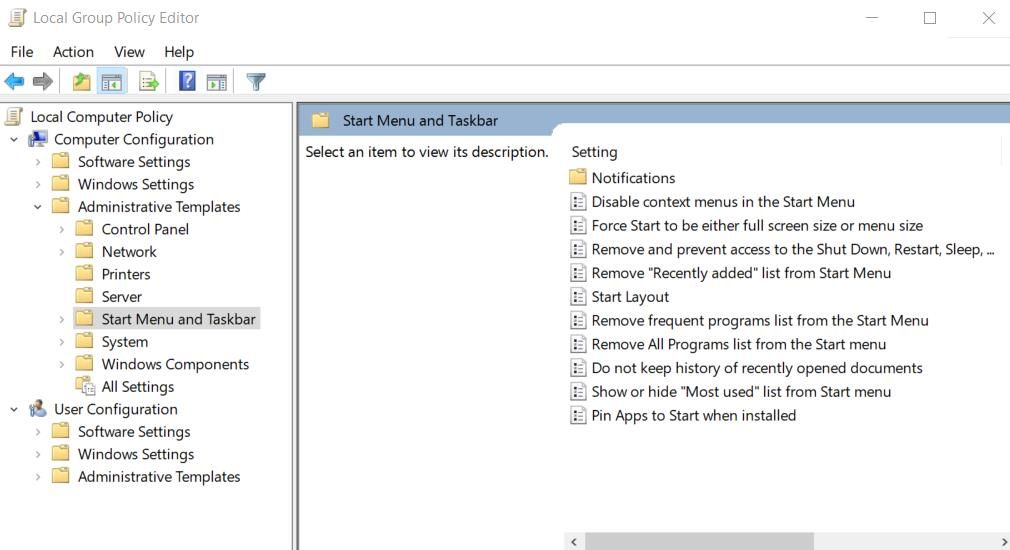Open Help via the question mark icon
Screen dimensions: 1010x550
coord(186,82)
